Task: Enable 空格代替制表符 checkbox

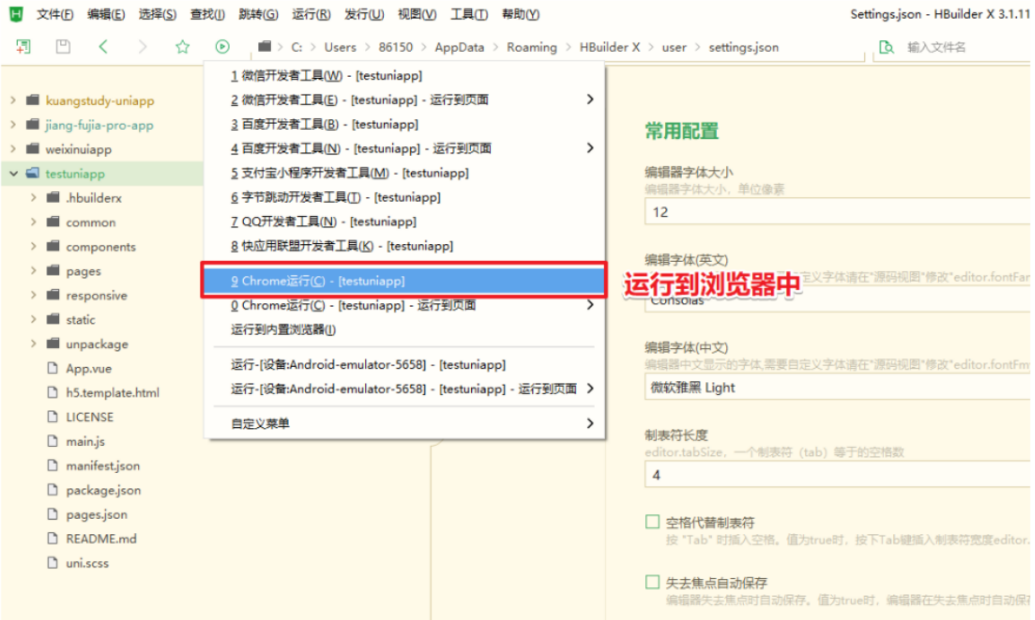Action: click(652, 522)
